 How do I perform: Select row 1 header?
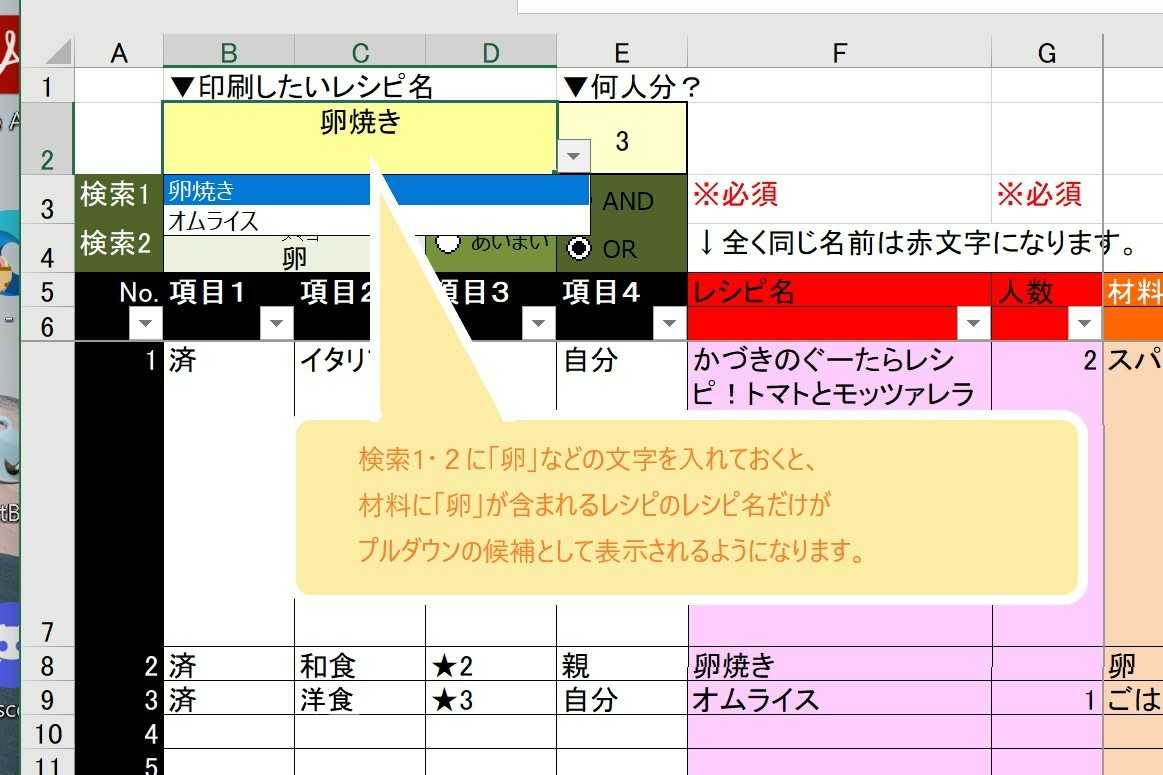[47, 86]
